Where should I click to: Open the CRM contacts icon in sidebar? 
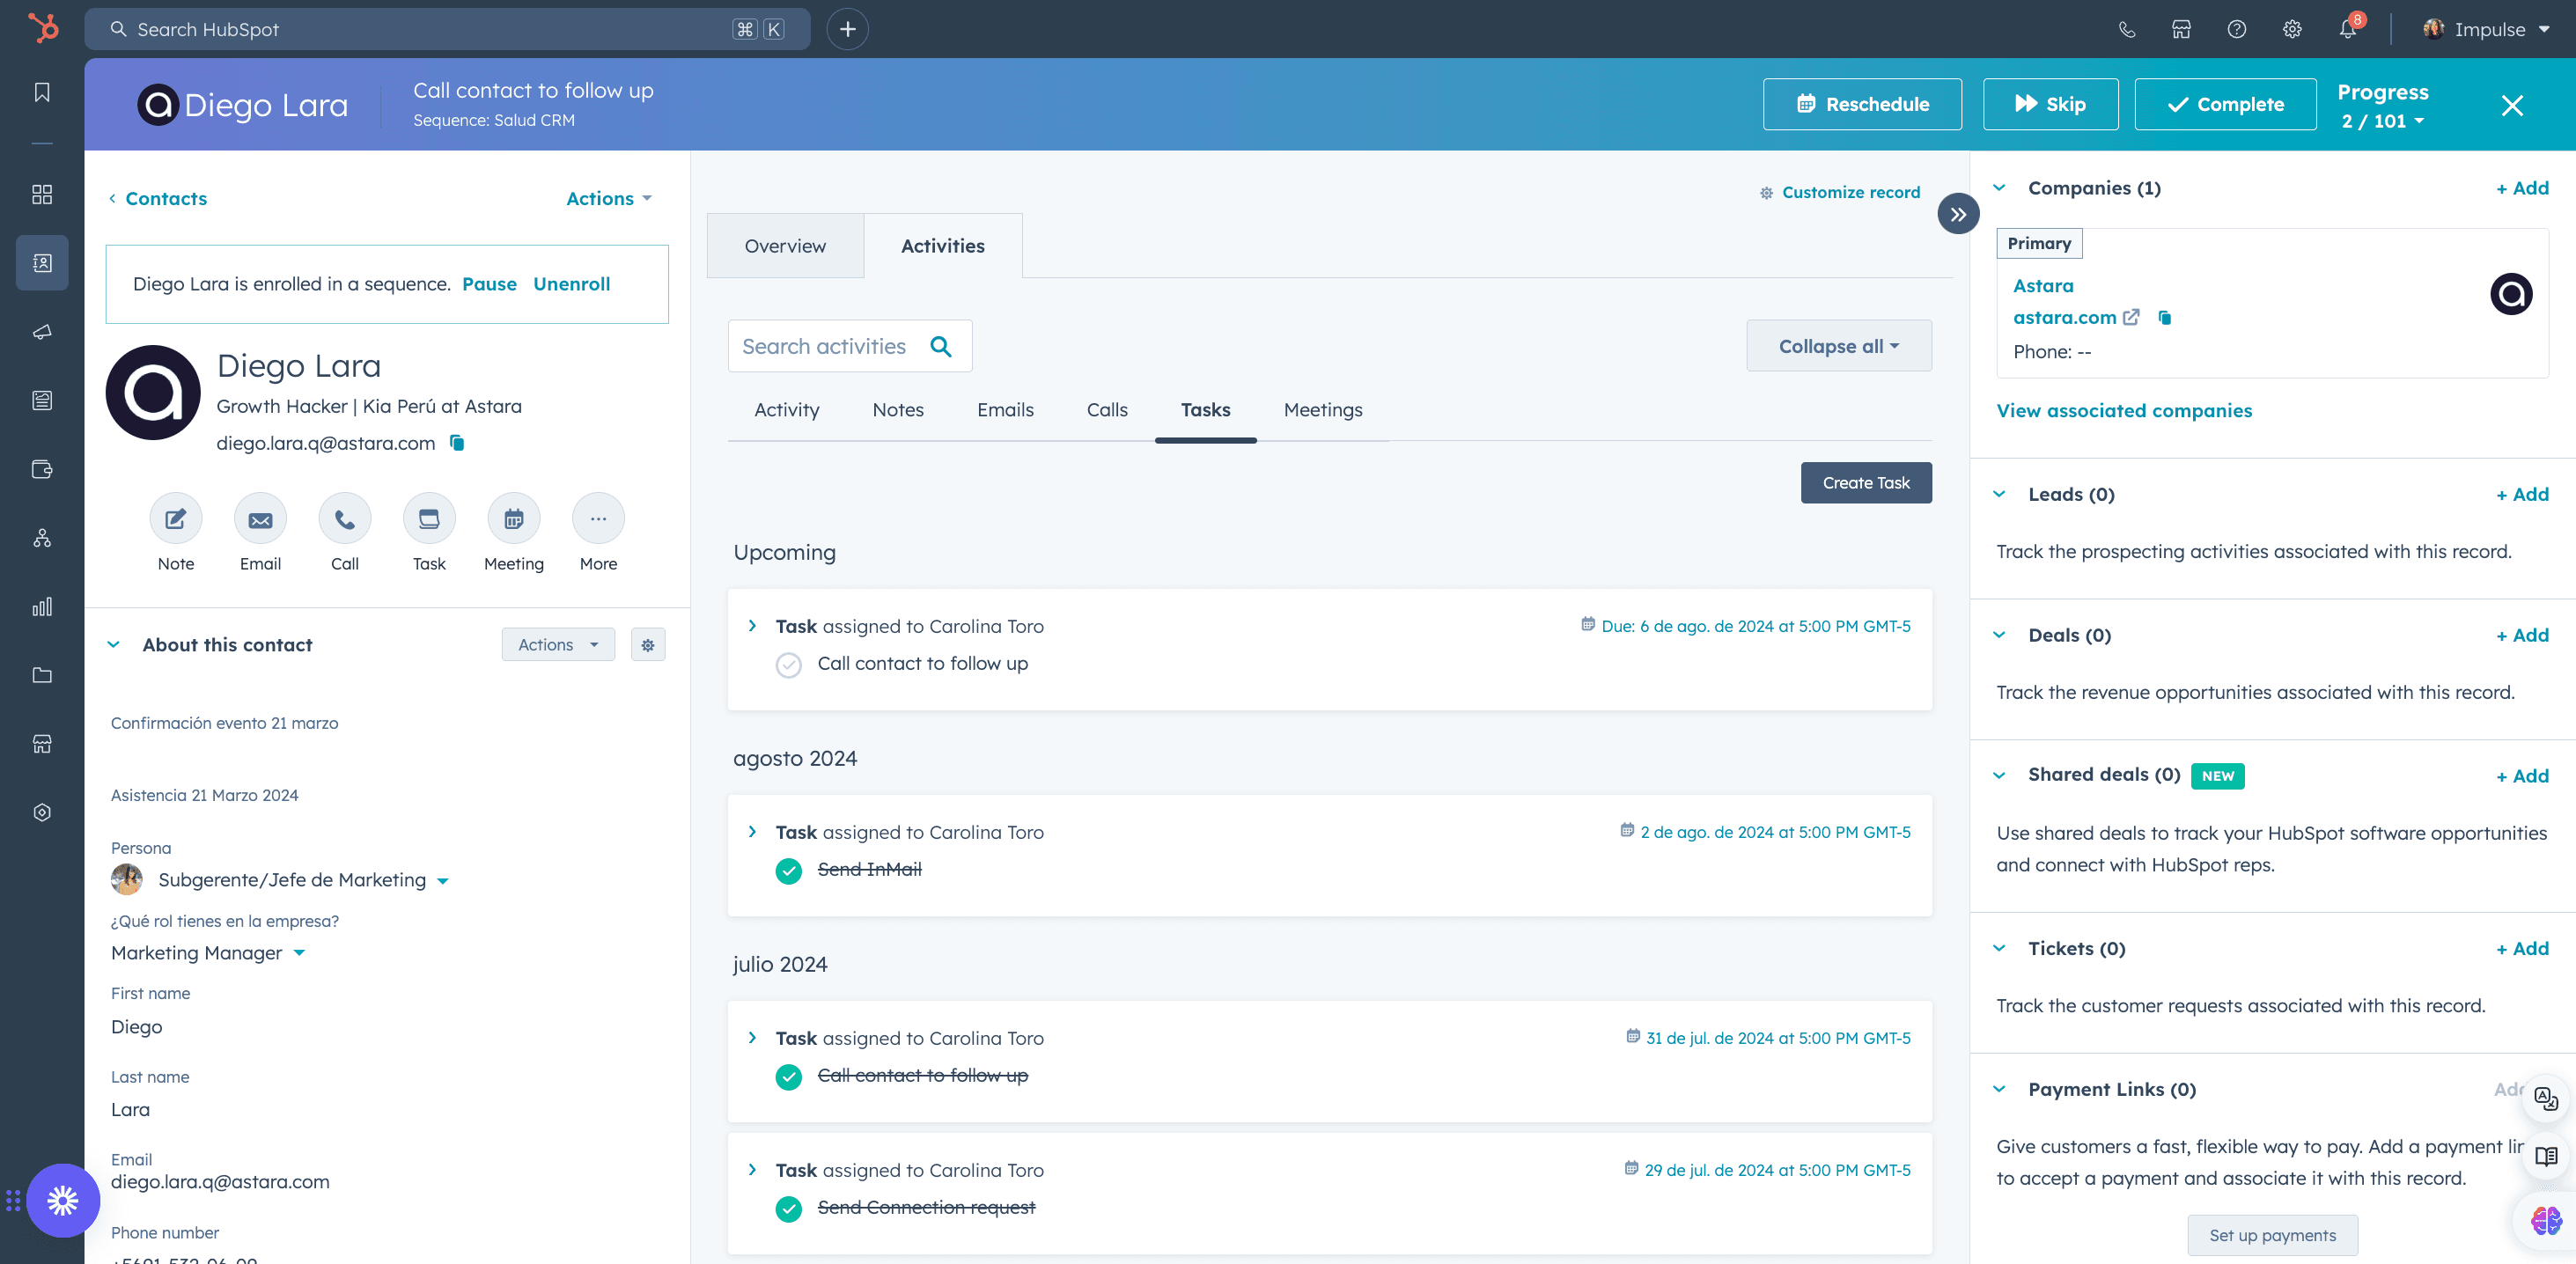(42, 263)
